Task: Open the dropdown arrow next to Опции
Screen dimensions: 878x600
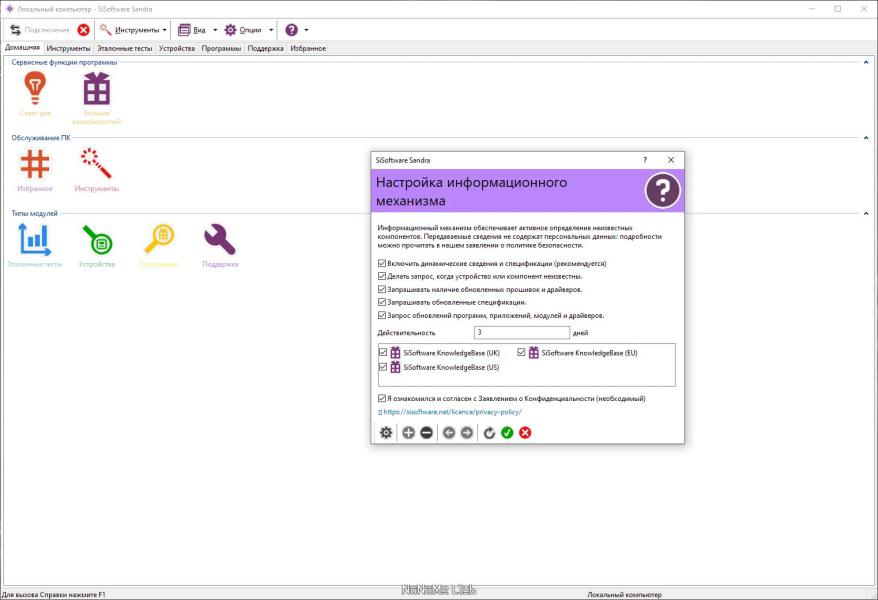Action: coord(271,30)
